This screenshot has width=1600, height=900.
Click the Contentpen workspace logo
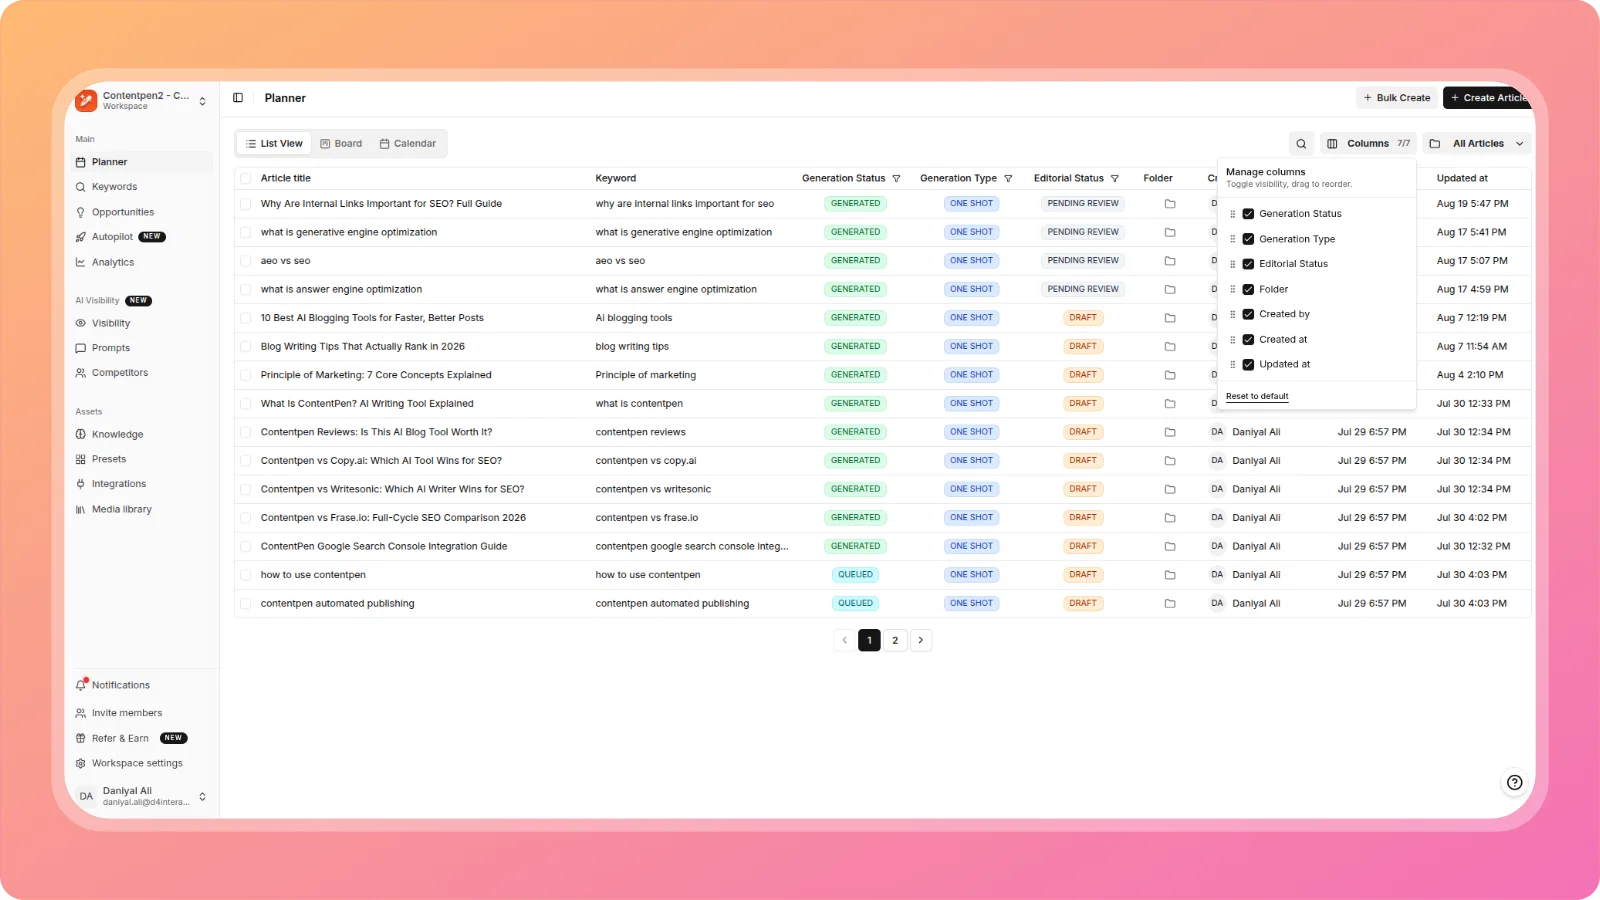point(86,100)
